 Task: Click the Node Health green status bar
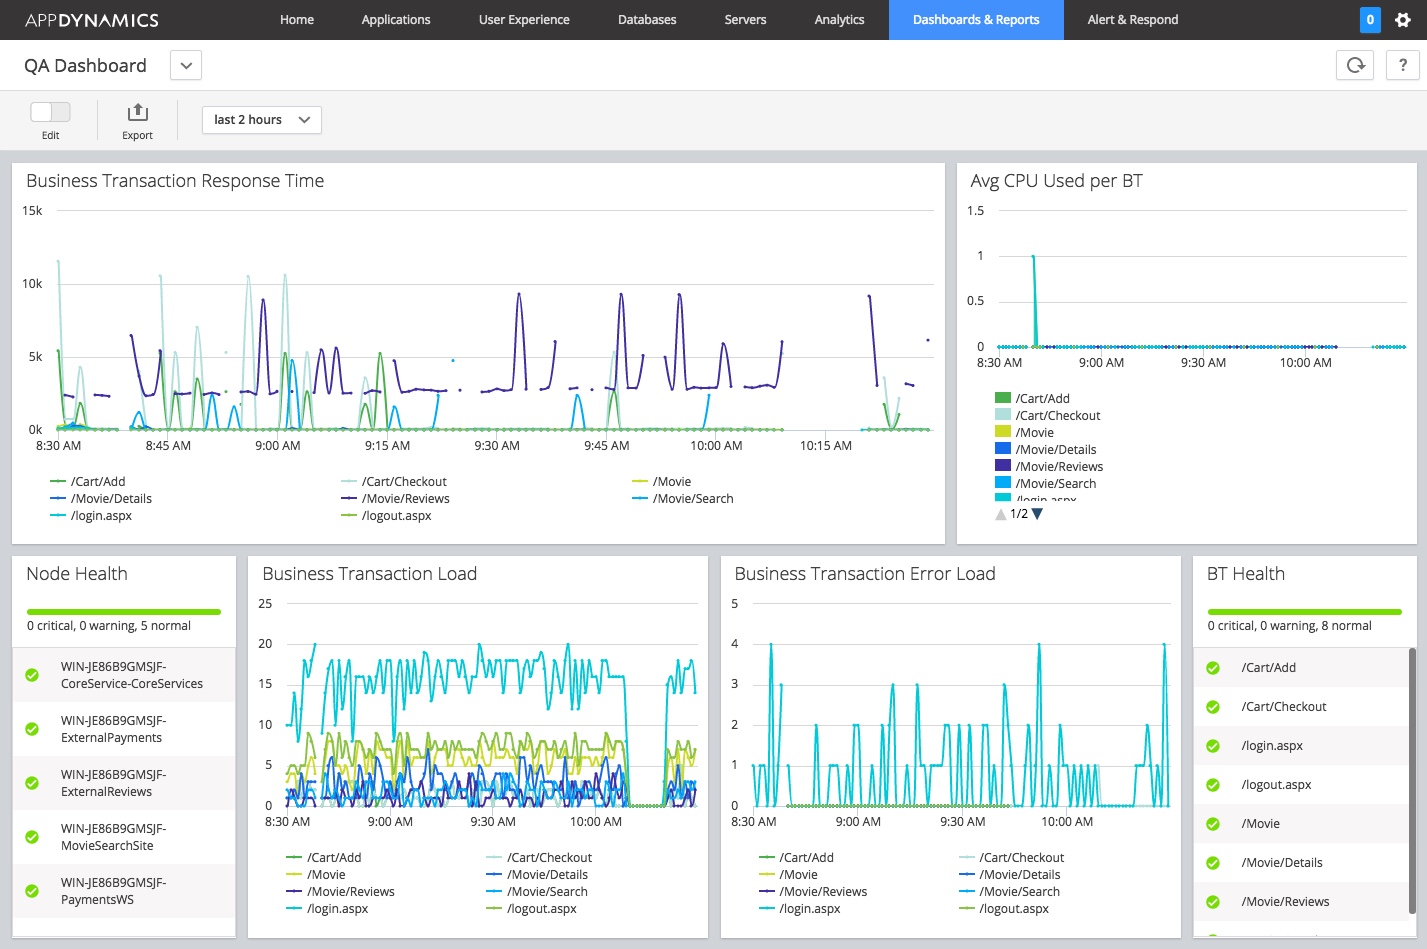124,611
